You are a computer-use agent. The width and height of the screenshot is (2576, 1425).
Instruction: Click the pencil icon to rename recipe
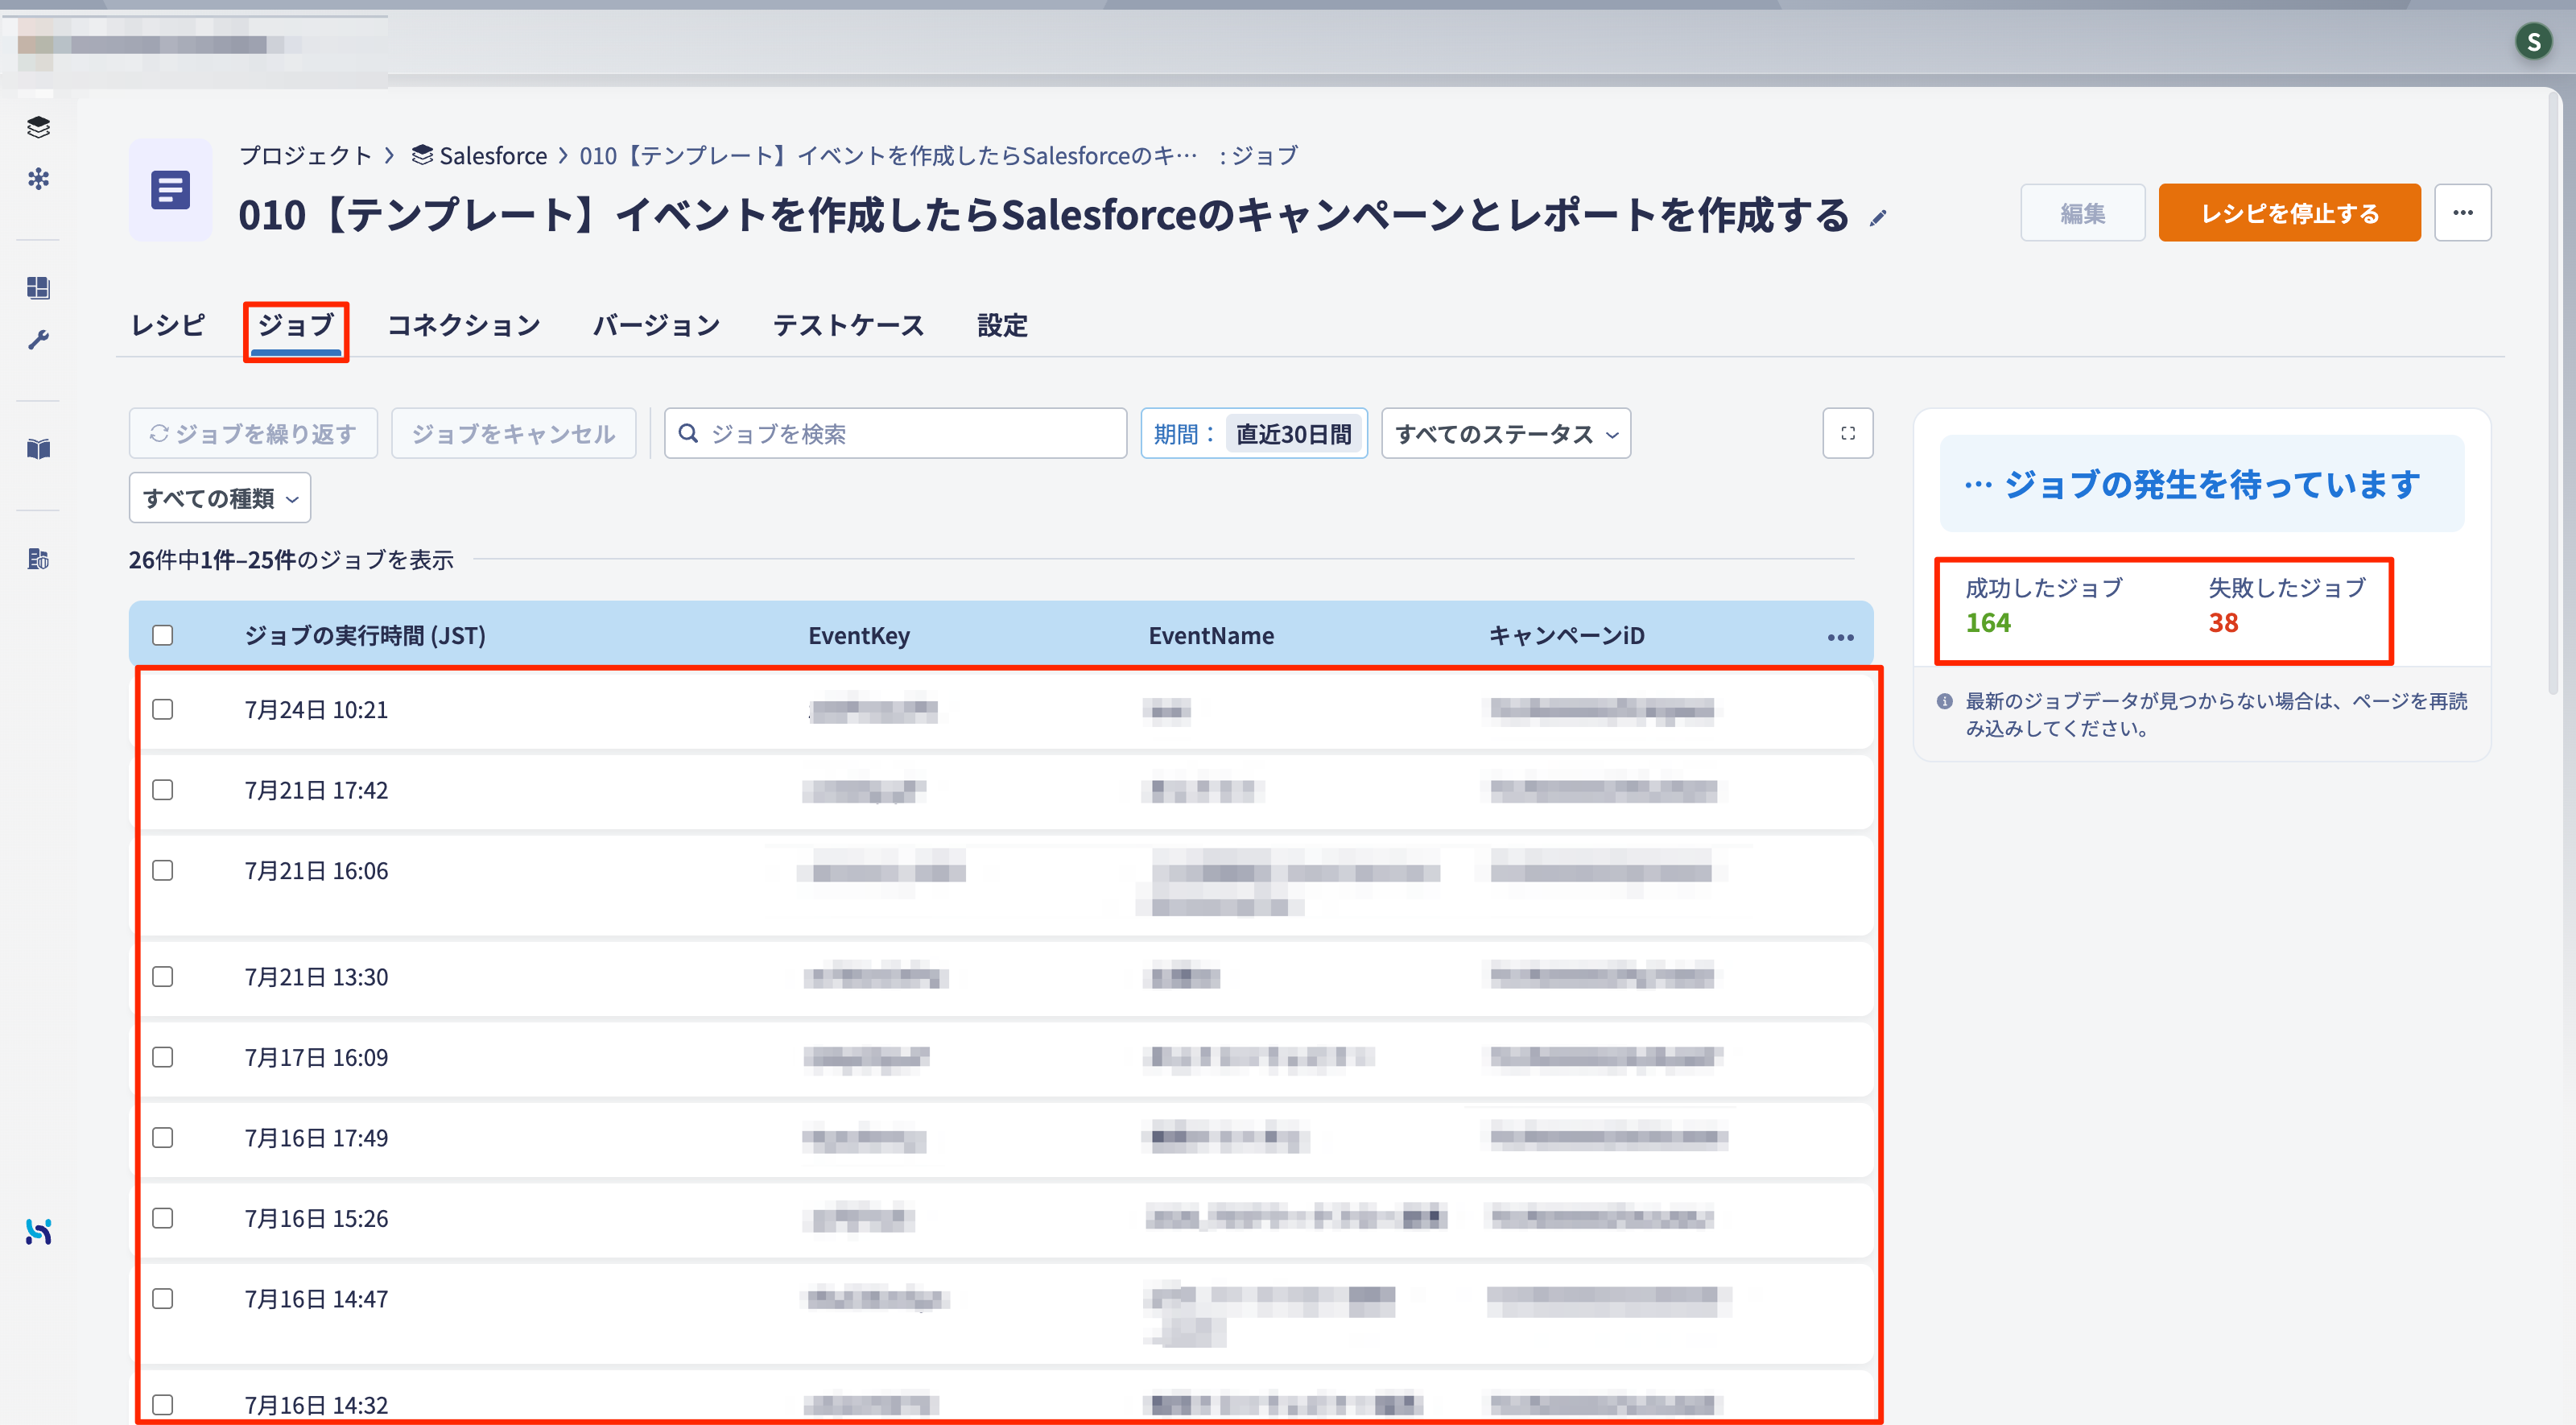(1878, 218)
